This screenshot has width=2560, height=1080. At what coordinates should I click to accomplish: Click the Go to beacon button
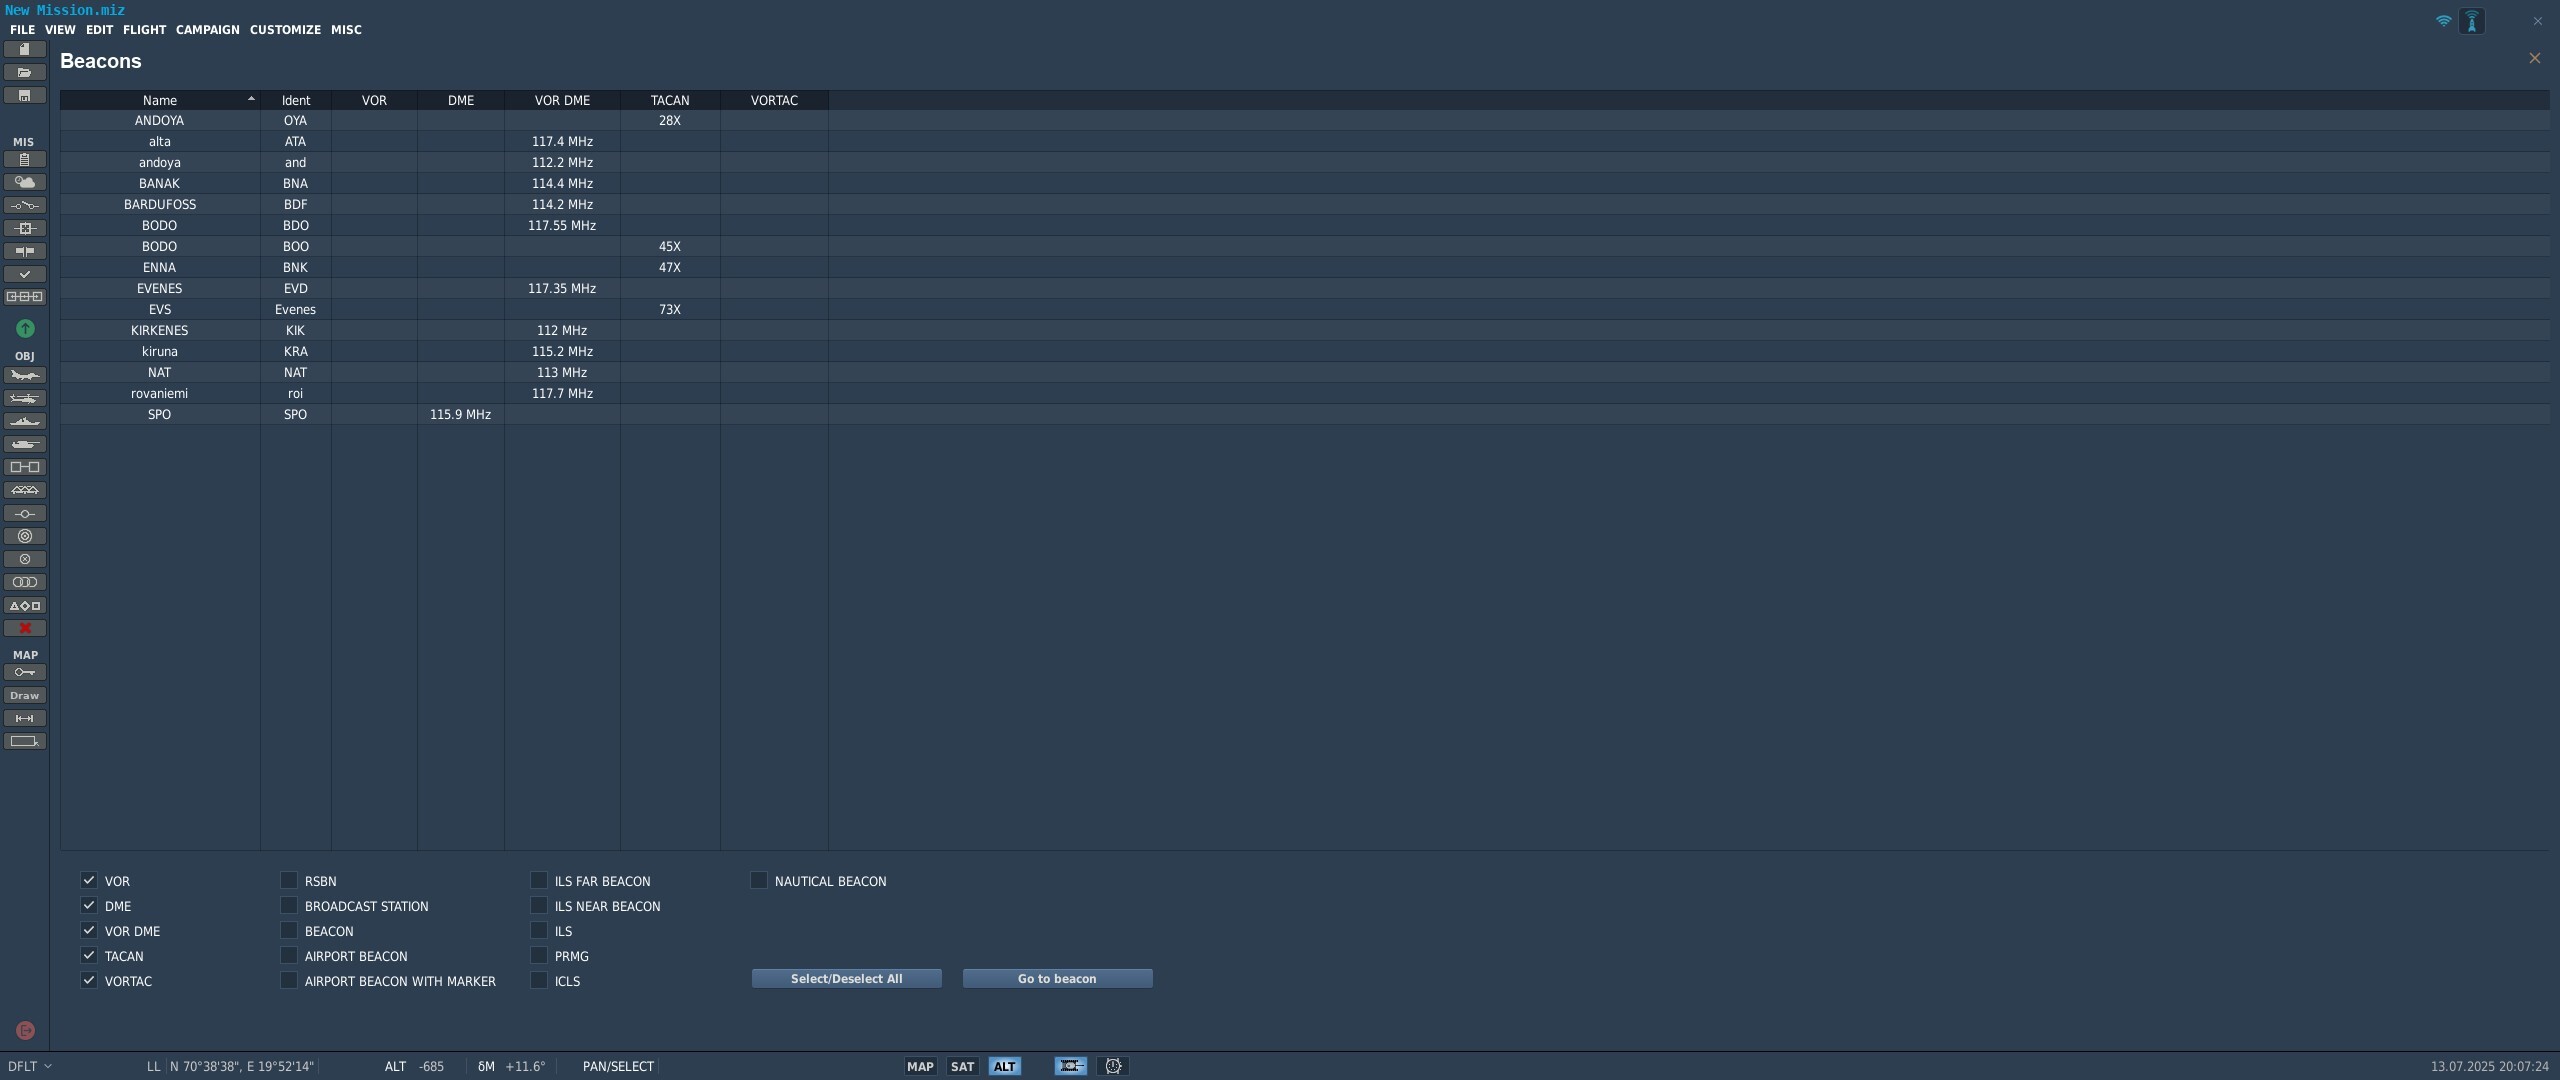point(1057,978)
